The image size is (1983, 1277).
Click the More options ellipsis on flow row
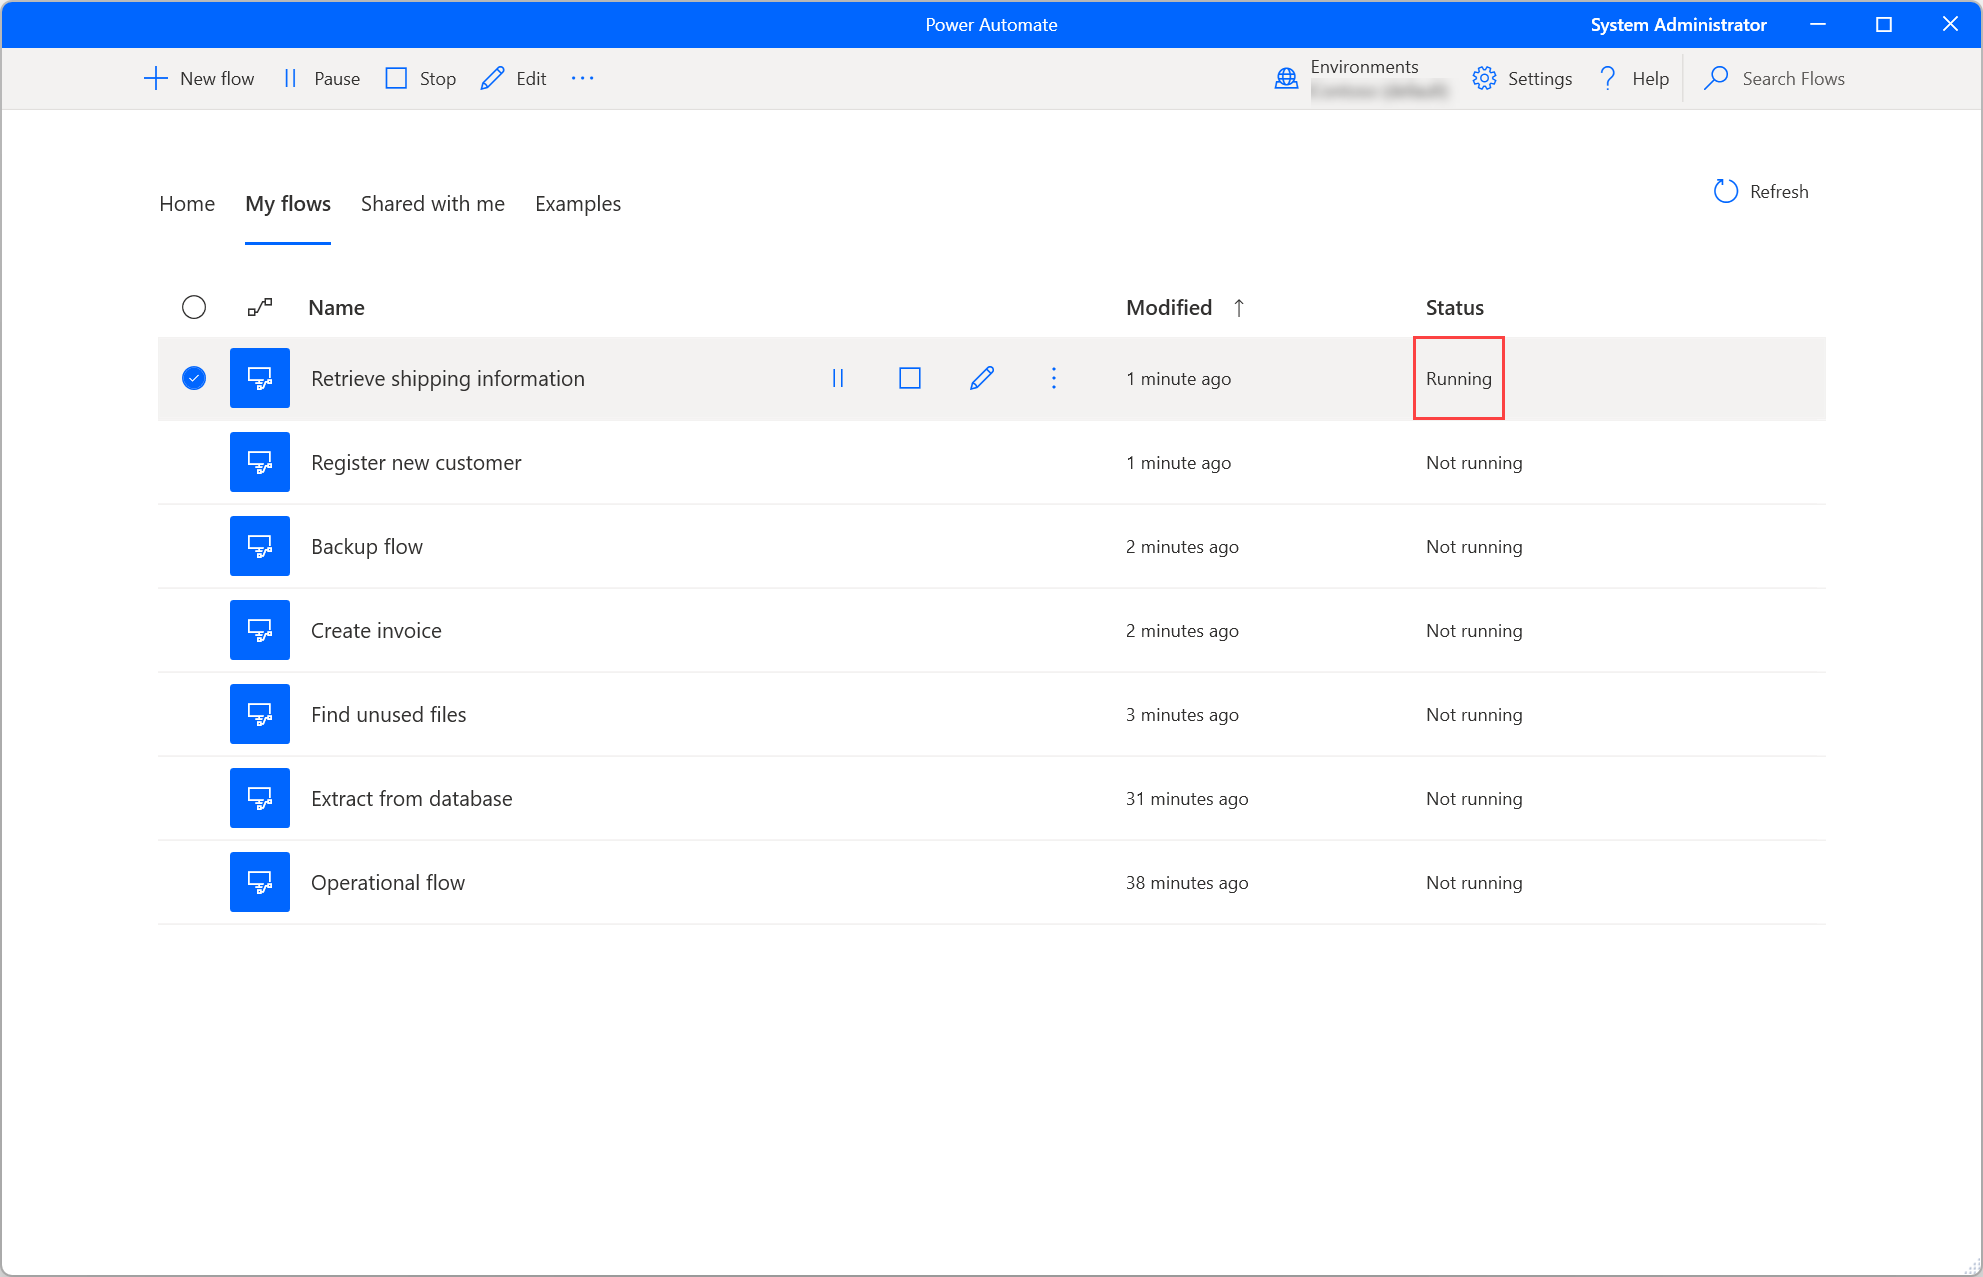pyautogui.click(x=1054, y=378)
